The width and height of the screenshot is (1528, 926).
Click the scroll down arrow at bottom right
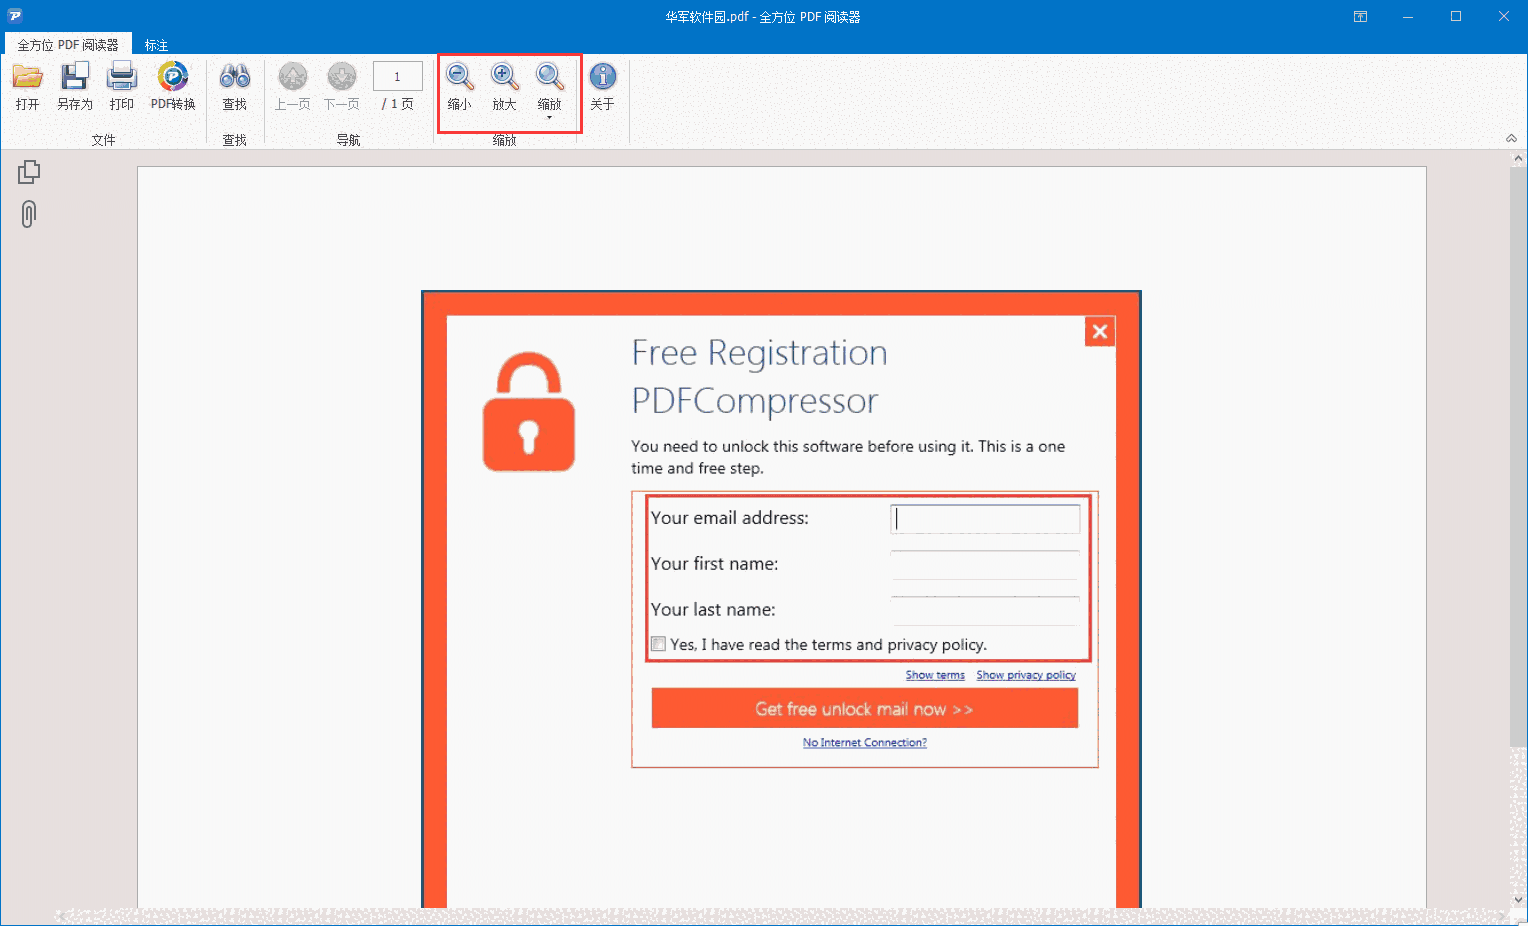point(1518,899)
